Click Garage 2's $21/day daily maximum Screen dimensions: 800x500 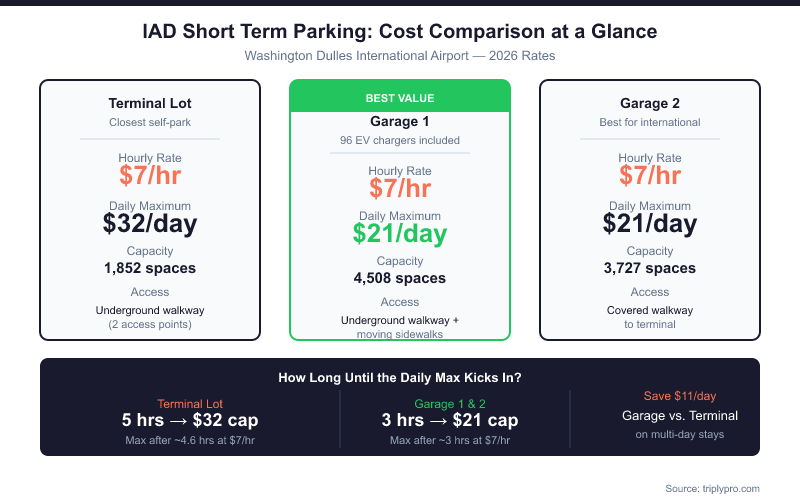[650, 223]
